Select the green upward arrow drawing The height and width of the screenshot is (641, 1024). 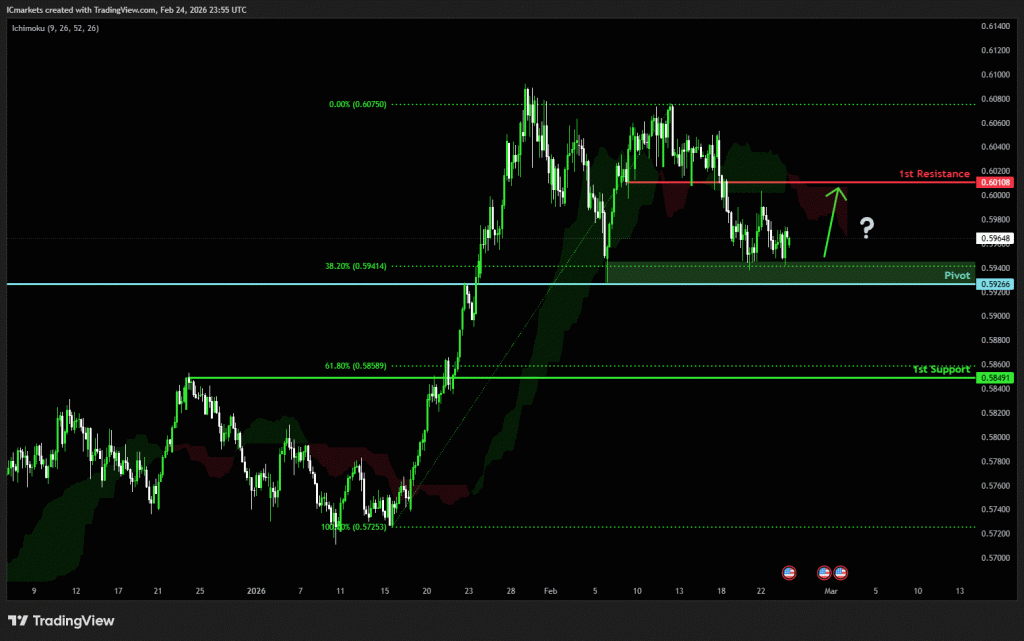834,223
